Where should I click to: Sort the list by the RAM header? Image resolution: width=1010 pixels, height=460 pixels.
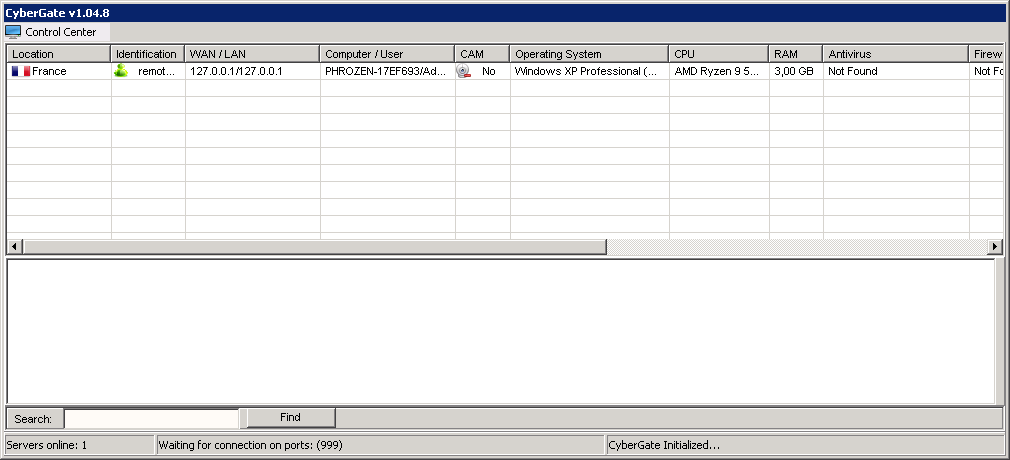pos(795,54)
